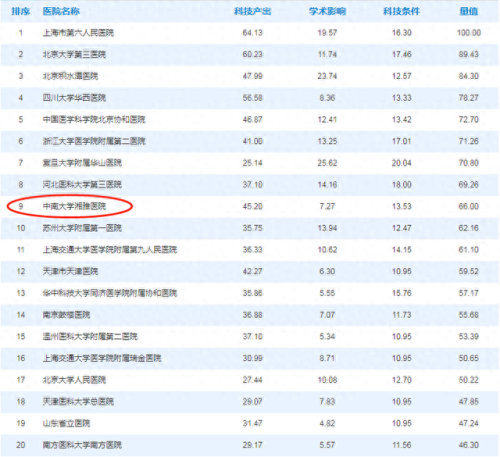Click 天津医科大学总医院

click(78, 401)
